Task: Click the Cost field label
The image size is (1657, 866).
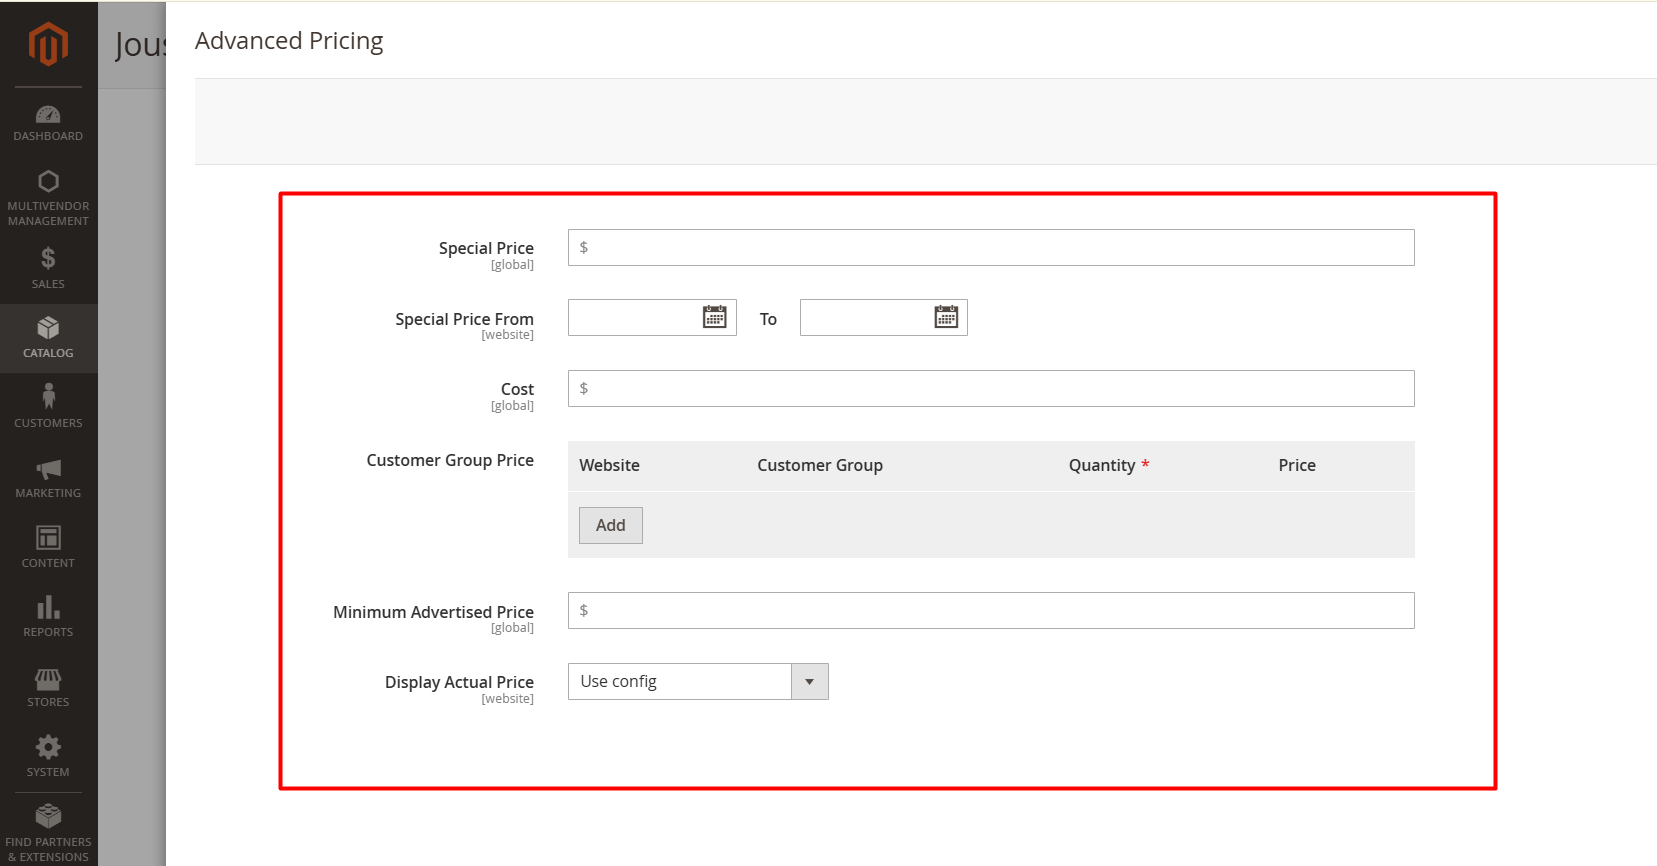Action: (x=517, y=389)
